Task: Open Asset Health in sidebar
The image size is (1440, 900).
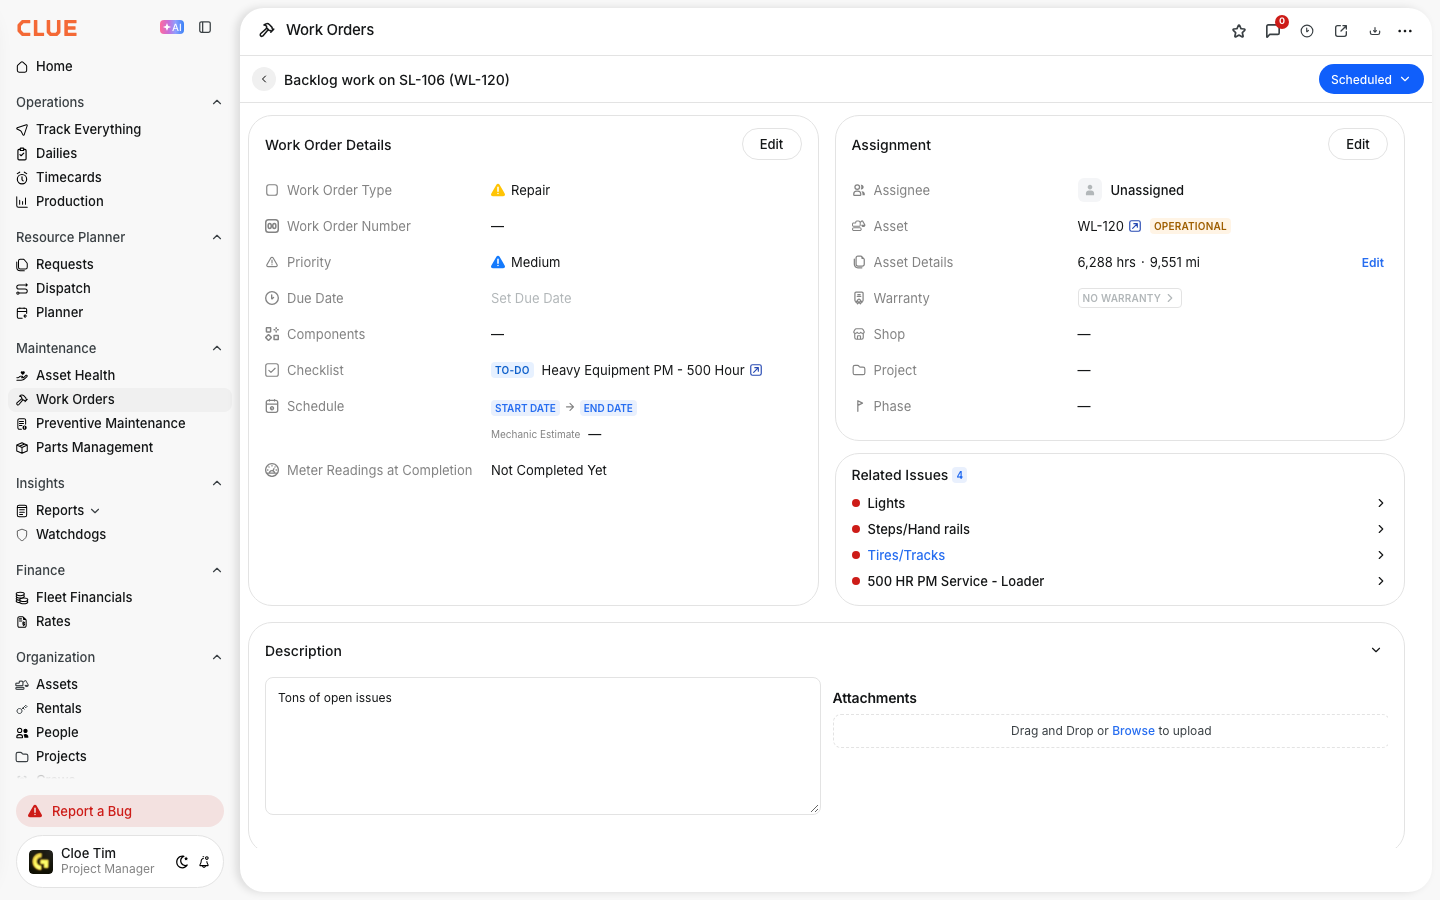Action: 75,375
